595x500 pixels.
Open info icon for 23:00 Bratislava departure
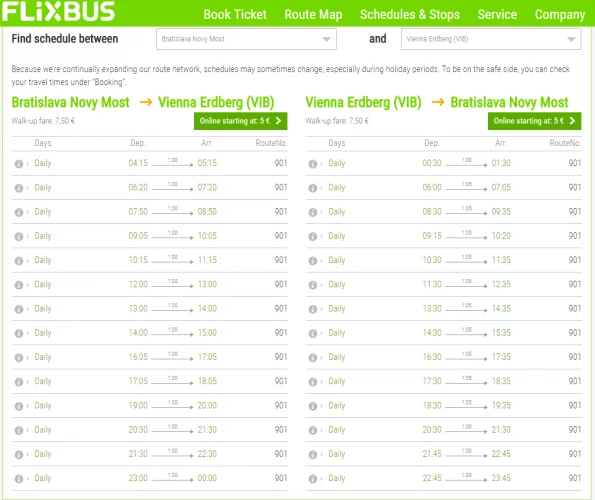click(19, 479)
